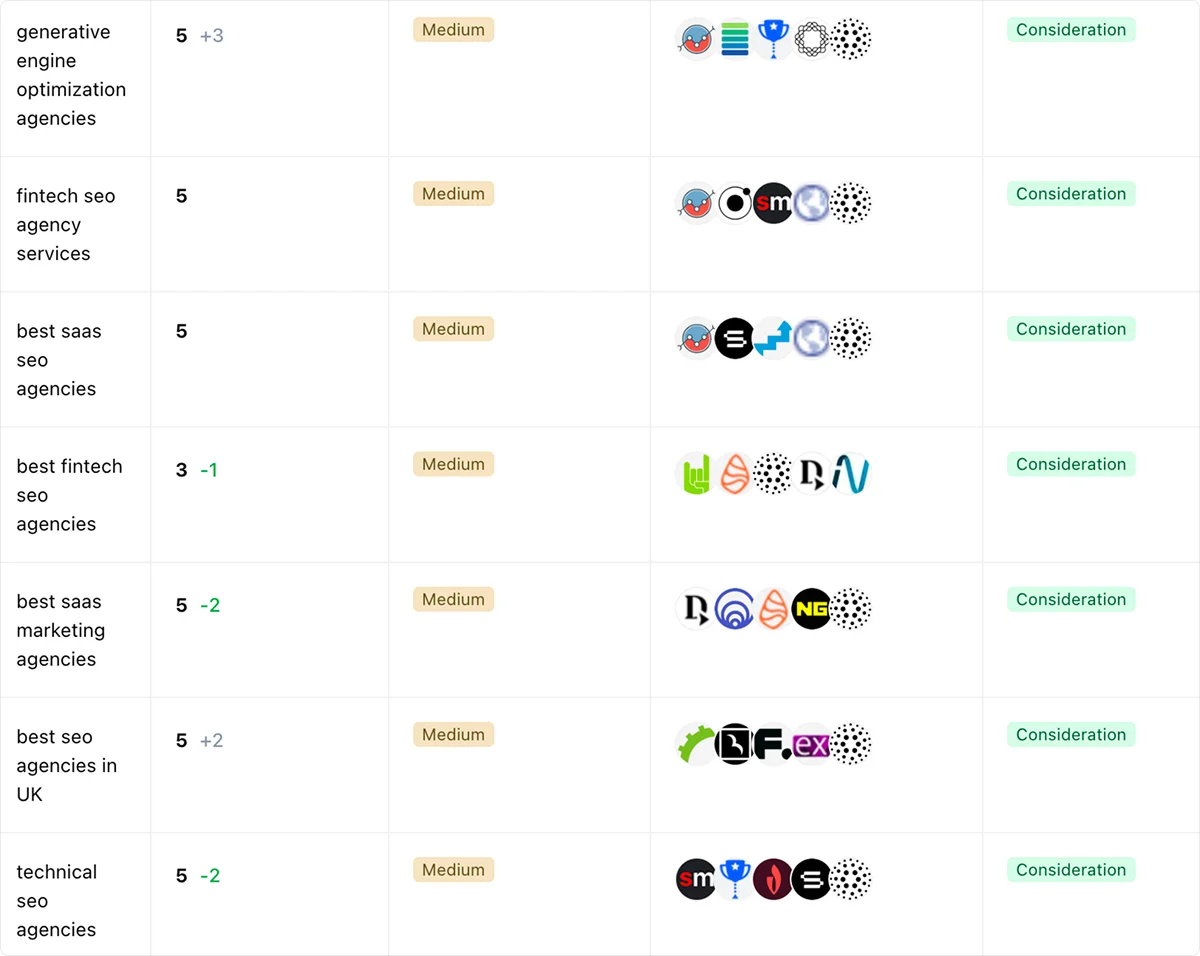Click the Medium badge for fintech seo agency services
Image resolution: width=1200 pixels, height=956 pixels.
point(453,194)
